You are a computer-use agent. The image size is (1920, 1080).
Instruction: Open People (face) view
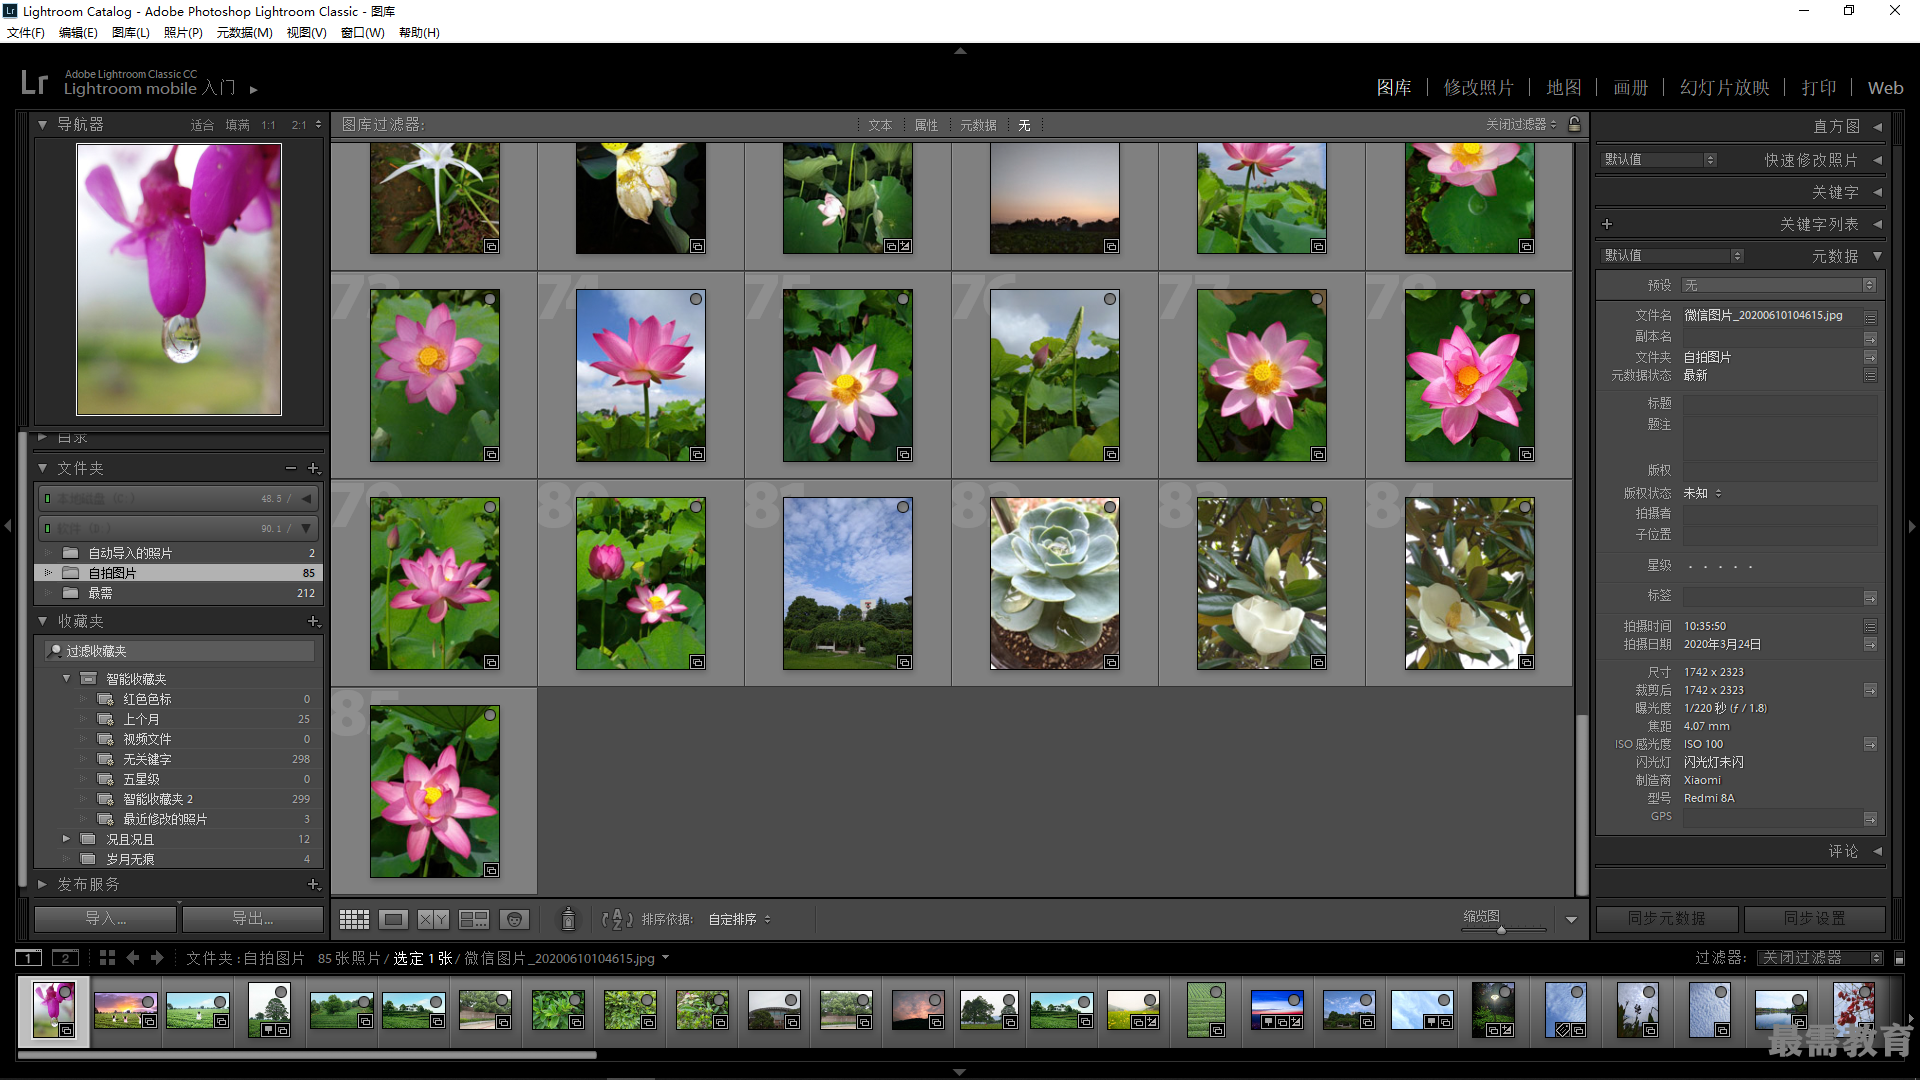tap(514, 919)
